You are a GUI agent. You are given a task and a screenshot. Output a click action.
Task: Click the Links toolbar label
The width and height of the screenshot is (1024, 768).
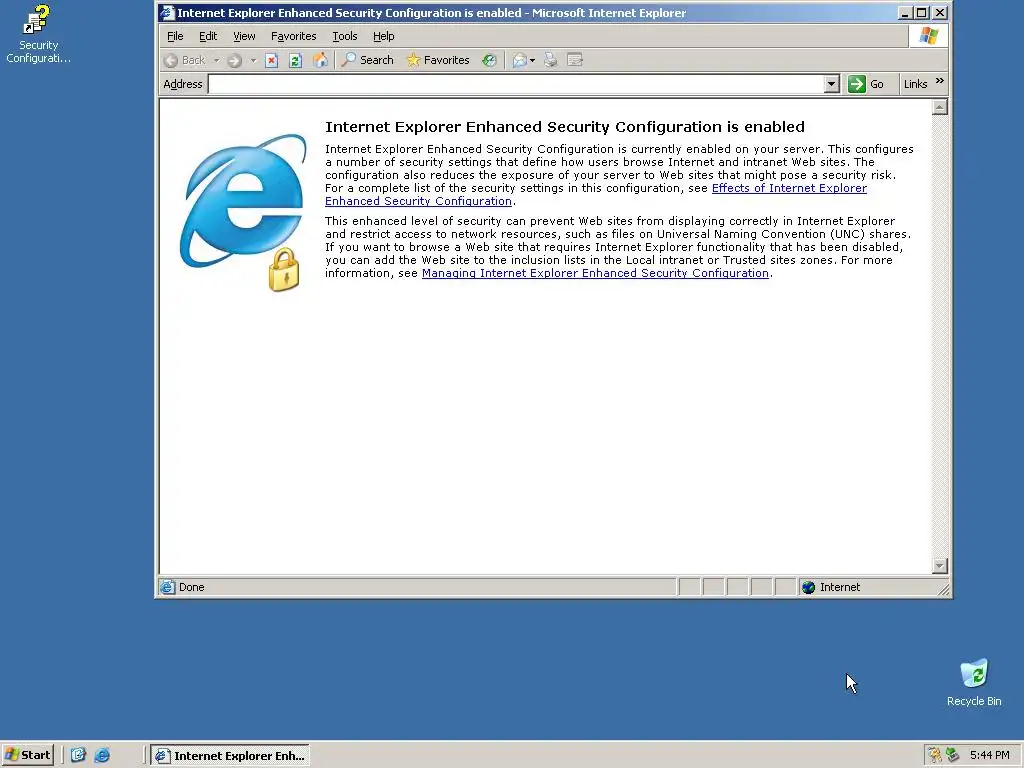click(x=915, y=84)
